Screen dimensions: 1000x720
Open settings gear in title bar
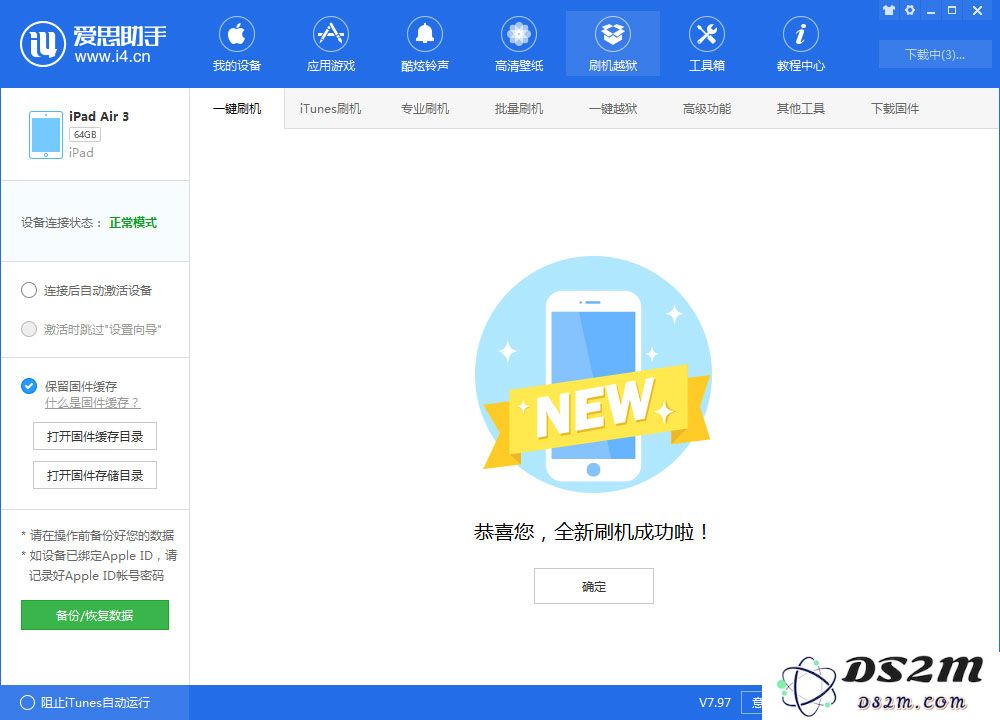click(910, 10)
